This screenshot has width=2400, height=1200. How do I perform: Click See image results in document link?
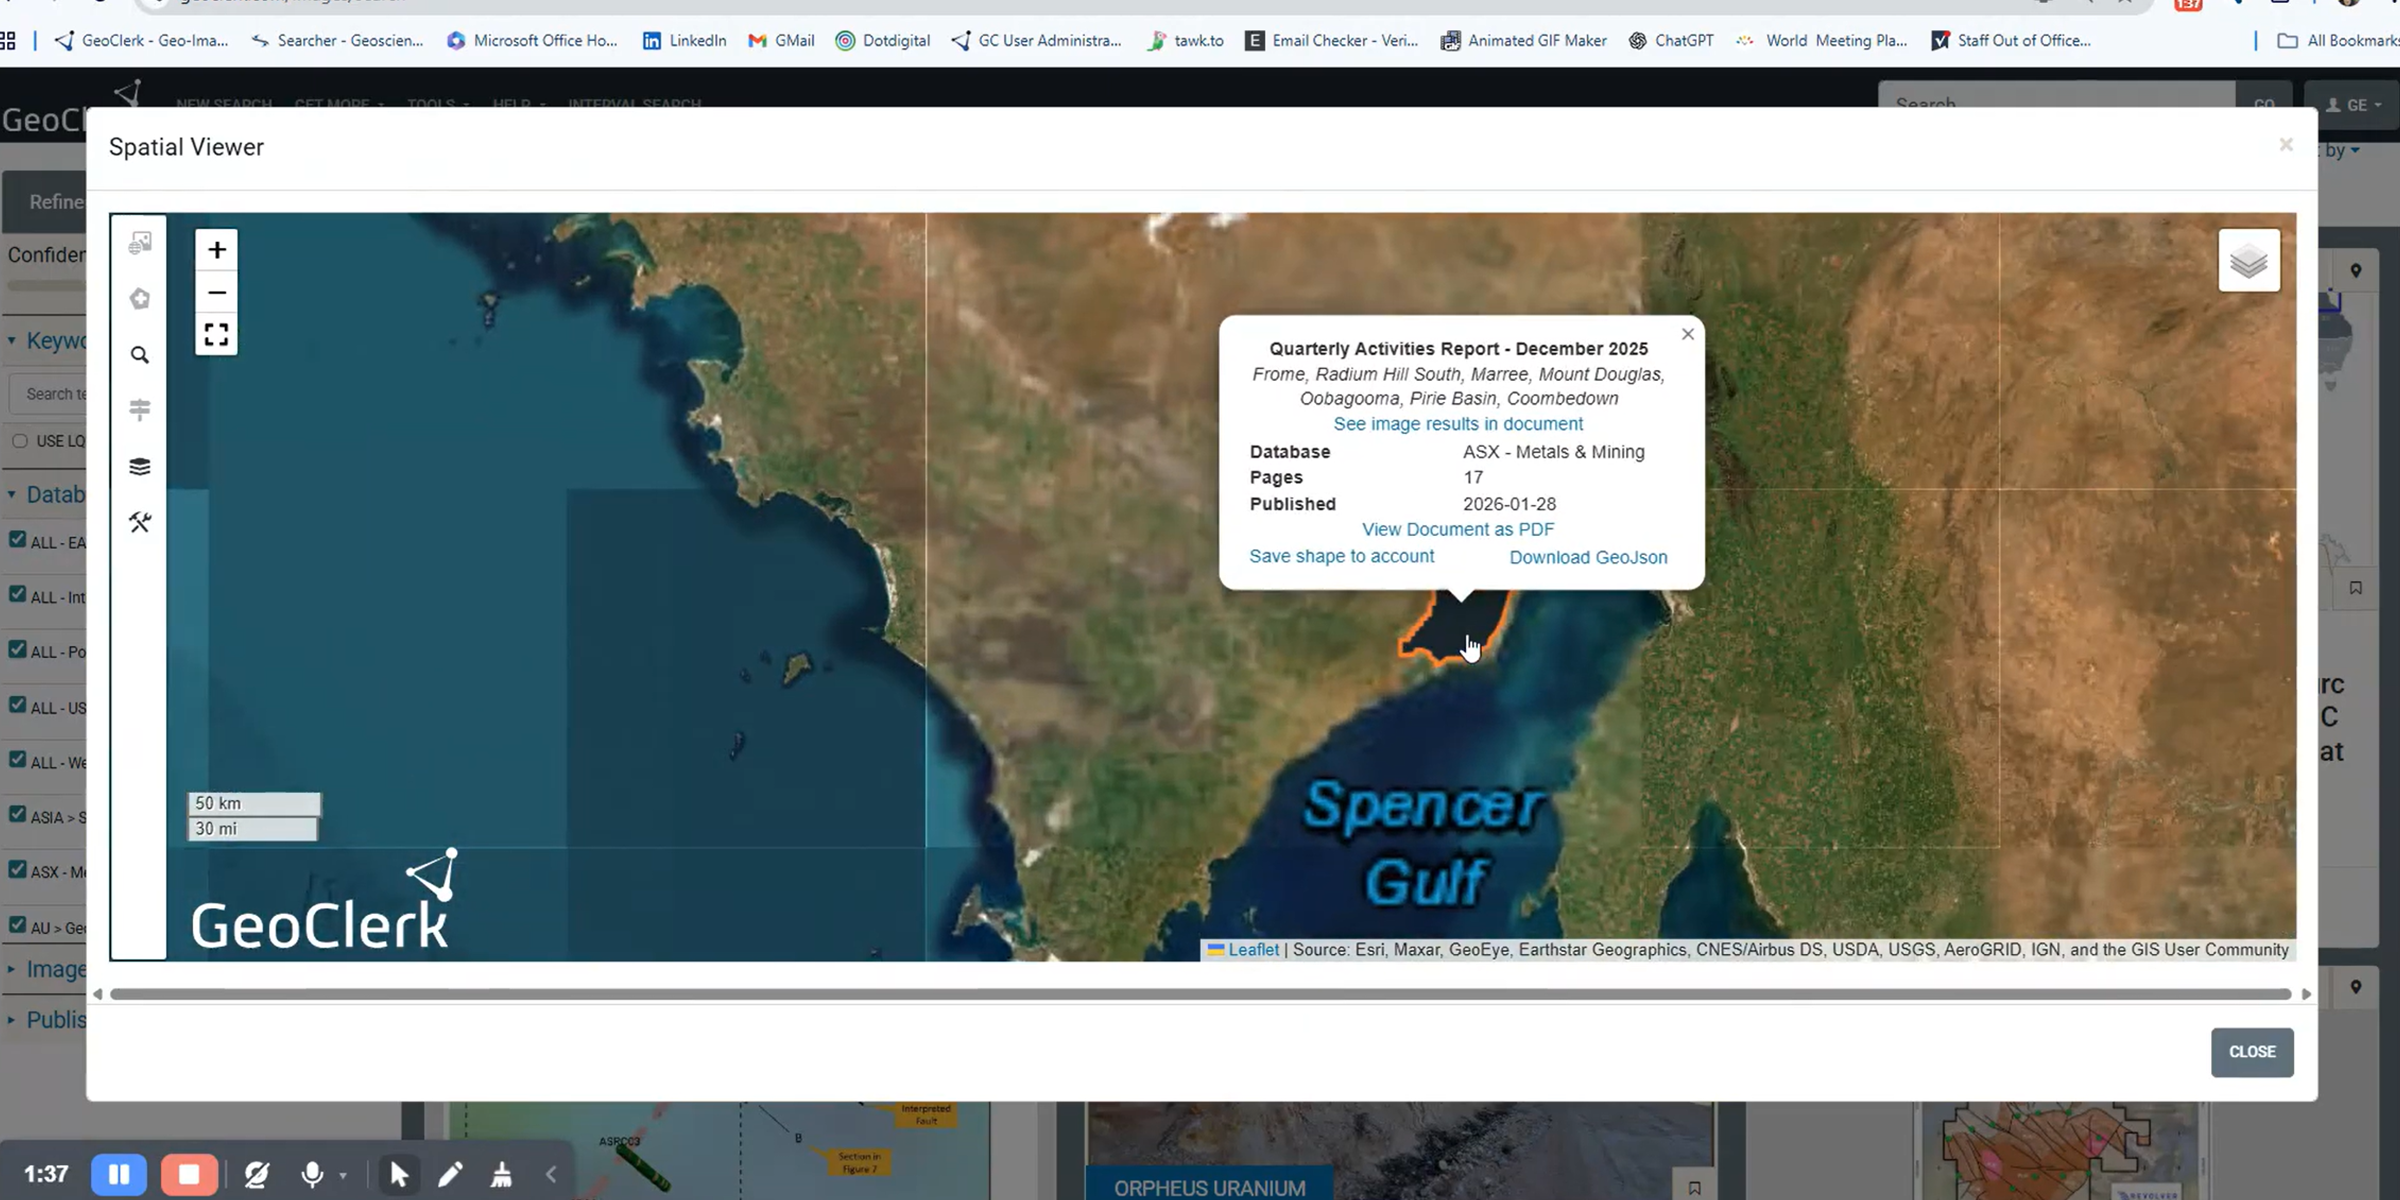coord(1458,424)
